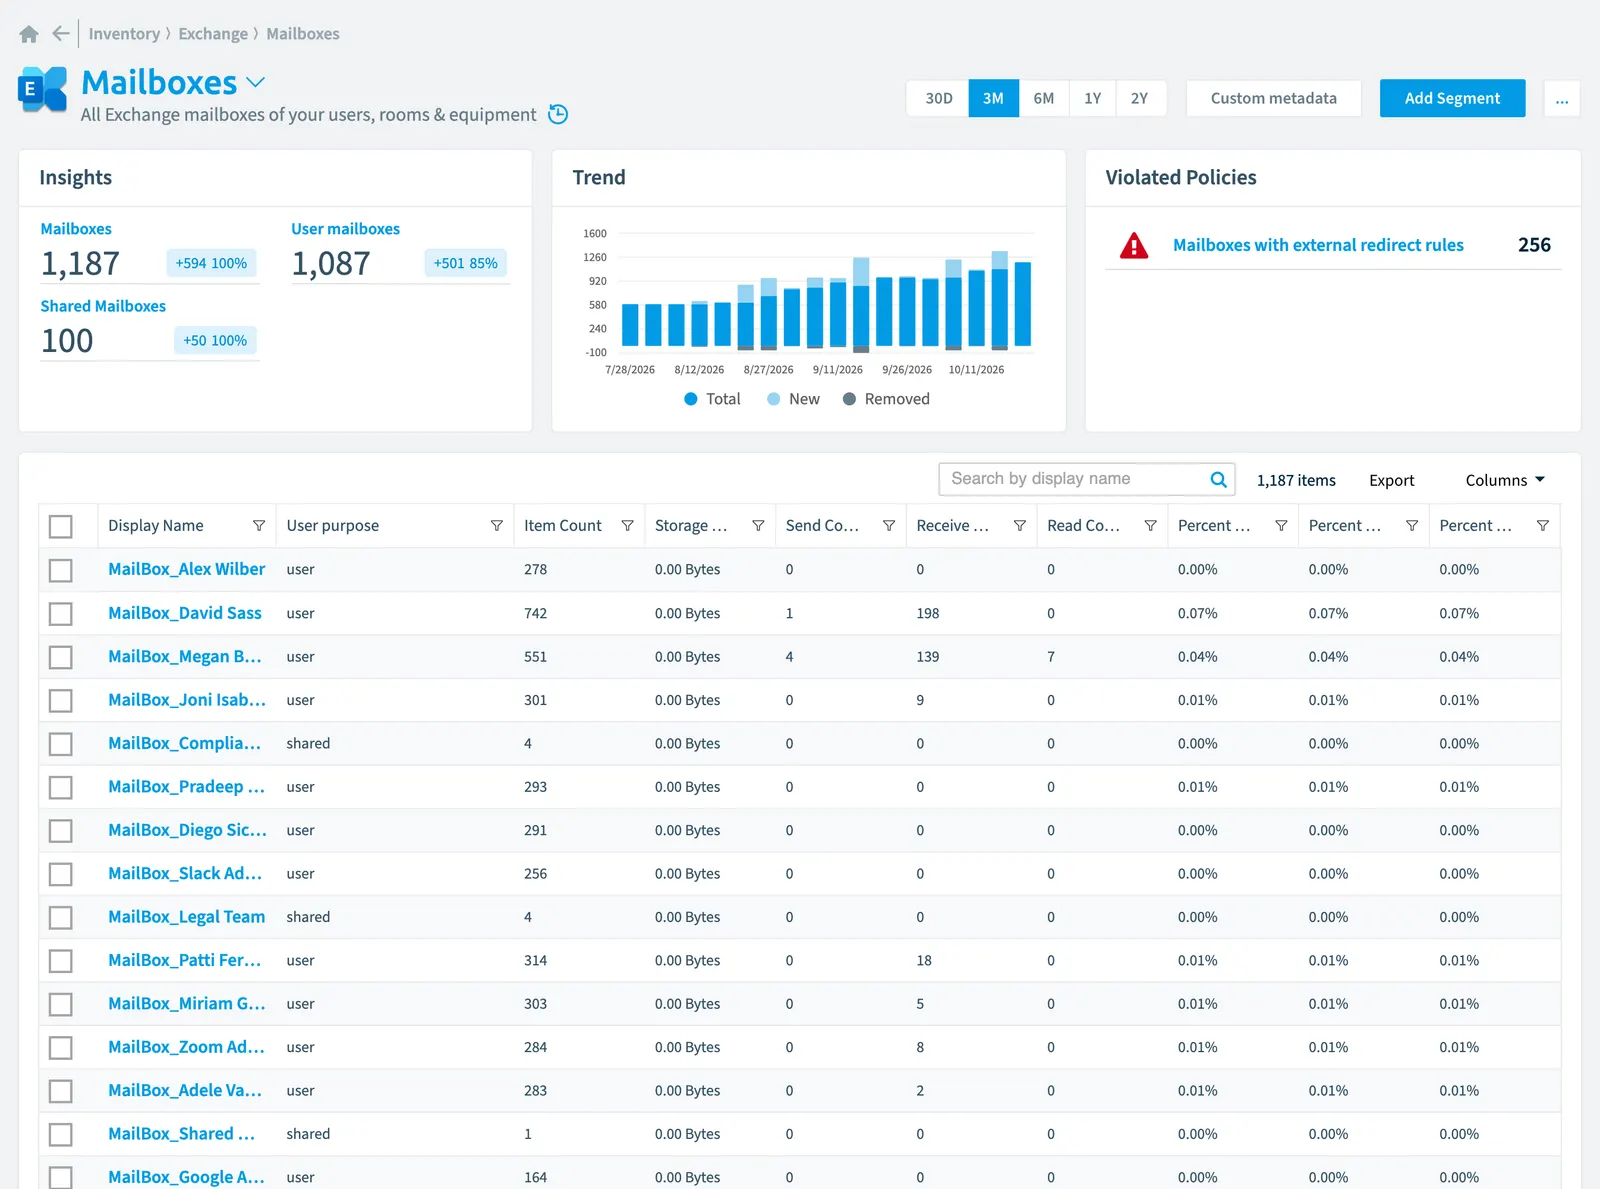Toggle the select-all header checkbox

(61, 526)
